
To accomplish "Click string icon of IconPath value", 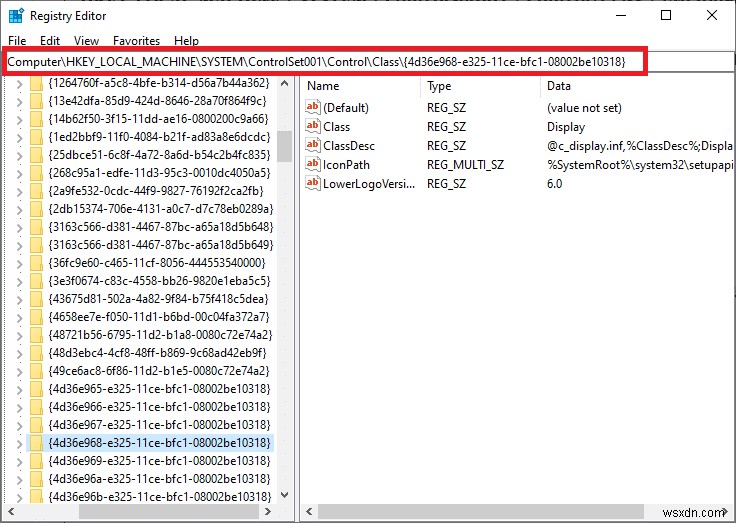I will 313,164.
